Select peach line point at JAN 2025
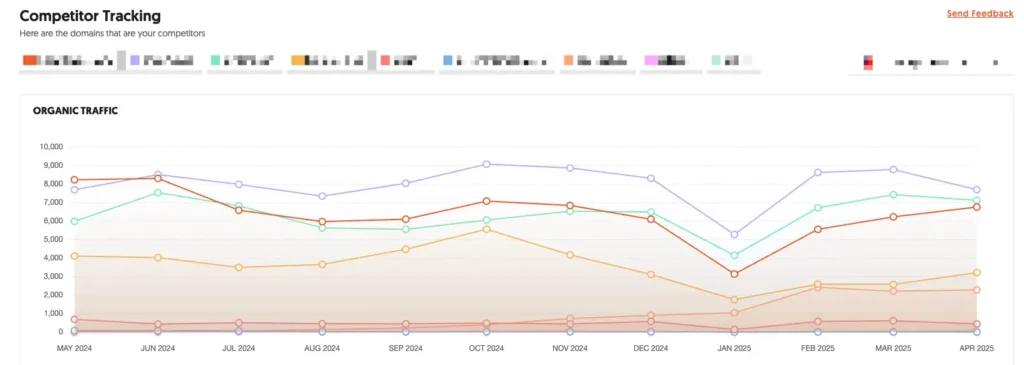 734,312
